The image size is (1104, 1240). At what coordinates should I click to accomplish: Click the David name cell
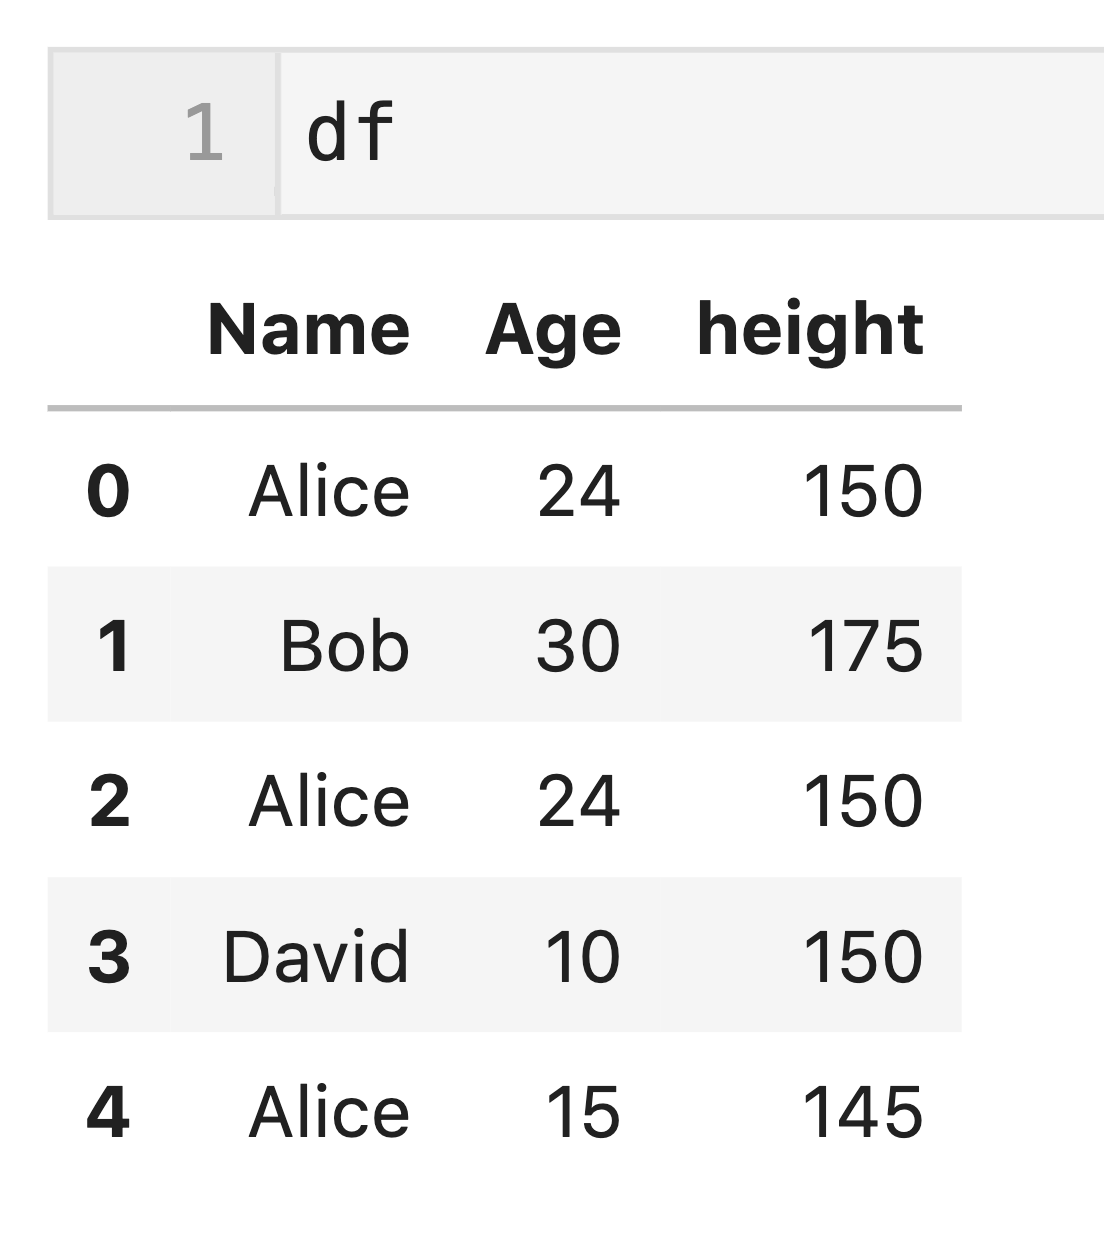[316, 956]
